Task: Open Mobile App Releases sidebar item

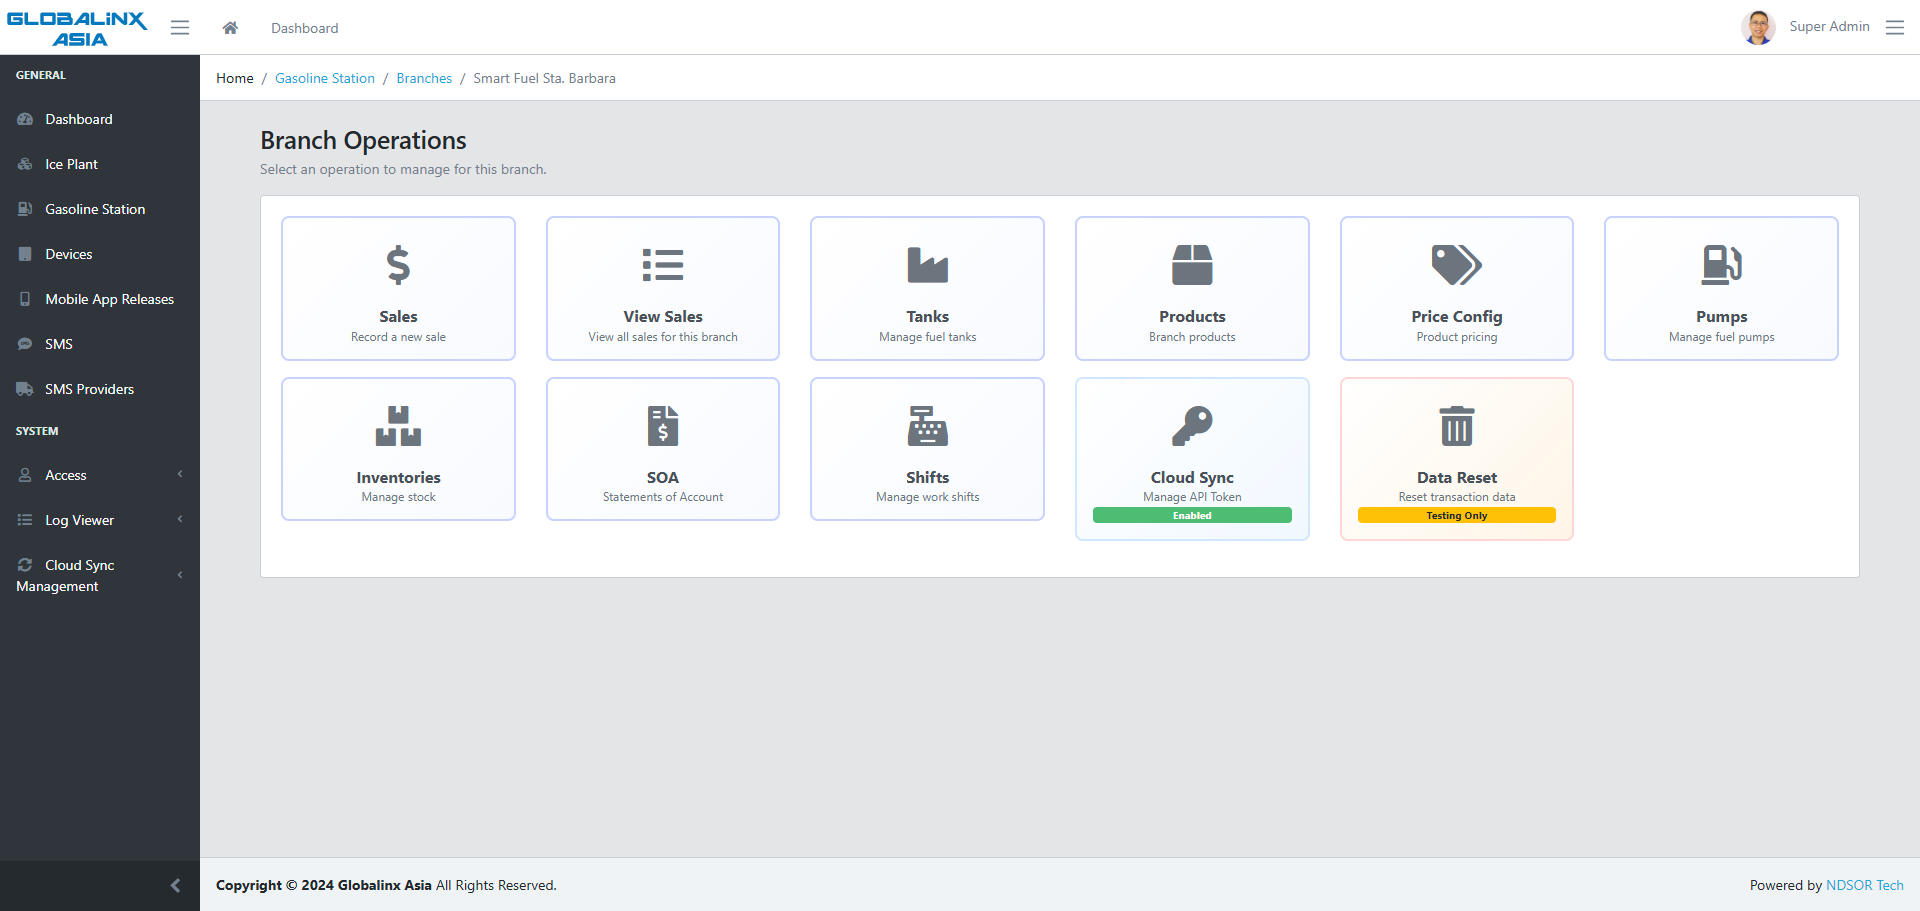Action: (100, 299)
